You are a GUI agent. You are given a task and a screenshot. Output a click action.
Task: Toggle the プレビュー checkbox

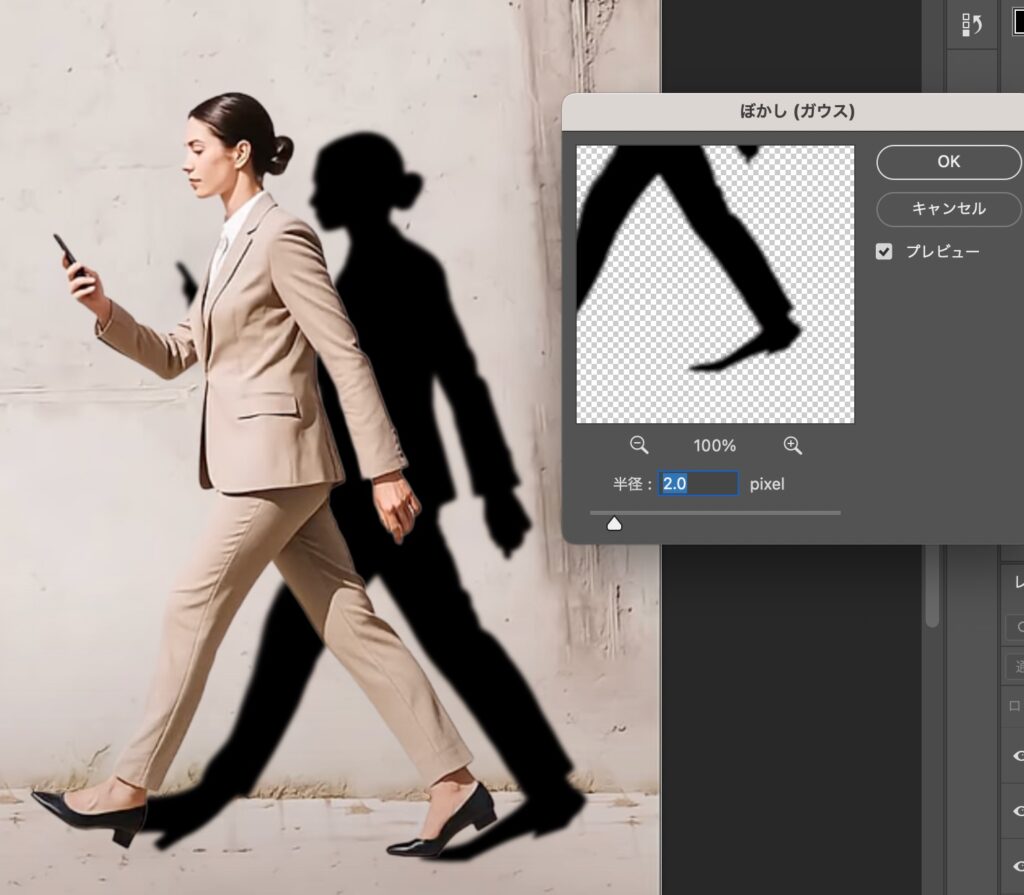[x=884, y=252]
